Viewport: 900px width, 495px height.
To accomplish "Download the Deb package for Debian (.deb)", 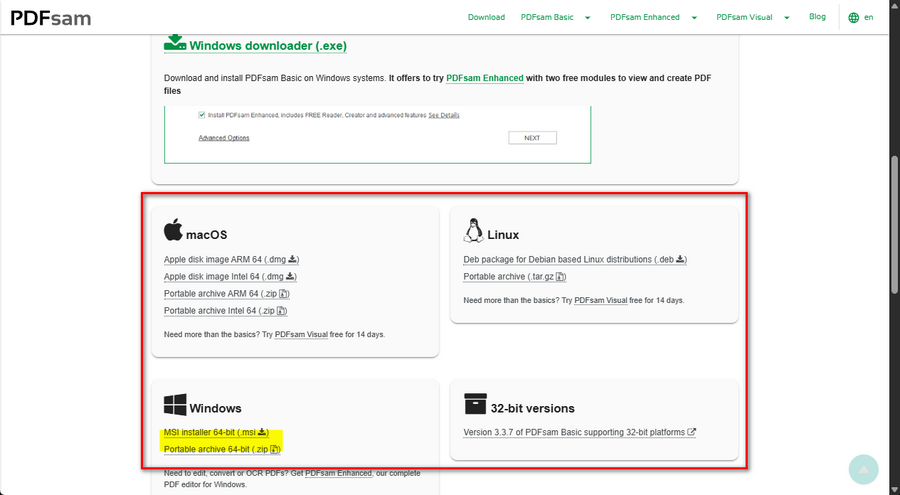I will [x=575, y=260].
